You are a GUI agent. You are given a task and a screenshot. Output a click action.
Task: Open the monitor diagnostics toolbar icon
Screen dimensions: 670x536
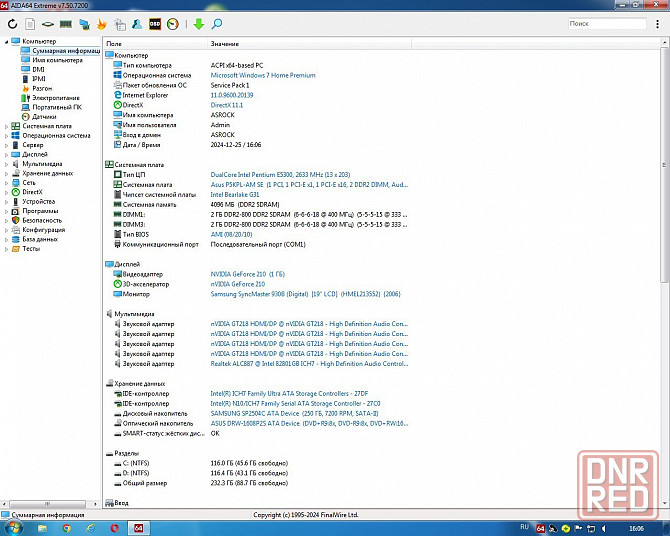120,24
